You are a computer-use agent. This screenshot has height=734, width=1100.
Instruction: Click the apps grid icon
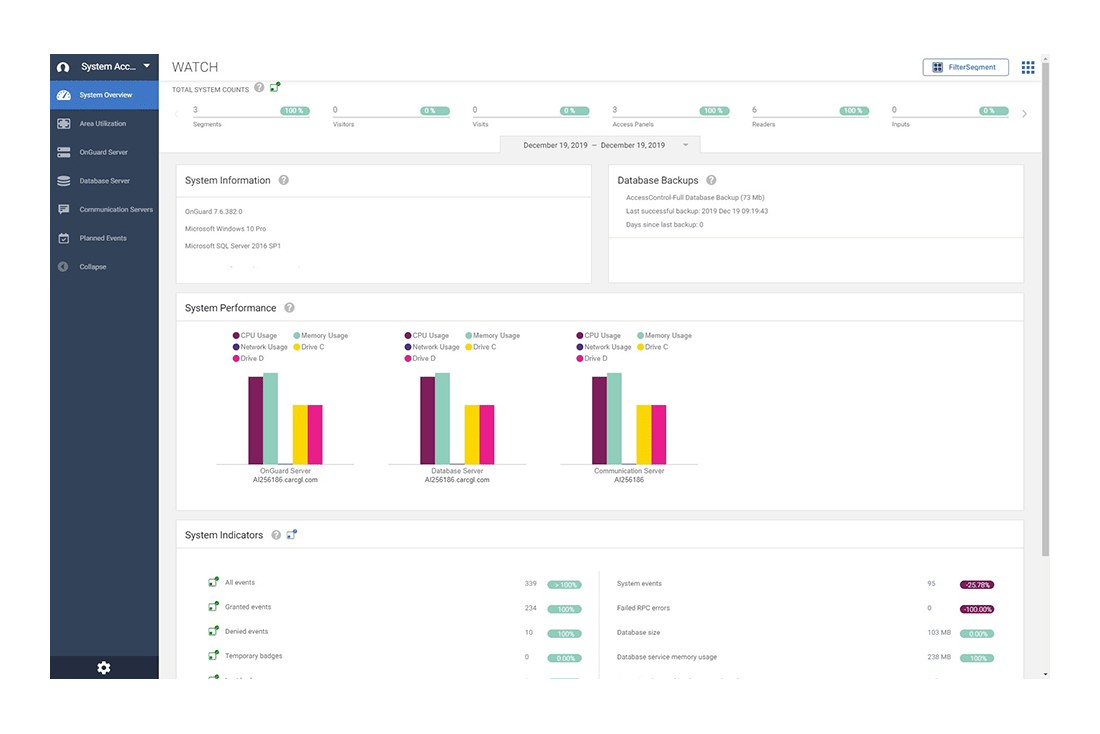click(1028, 67)
